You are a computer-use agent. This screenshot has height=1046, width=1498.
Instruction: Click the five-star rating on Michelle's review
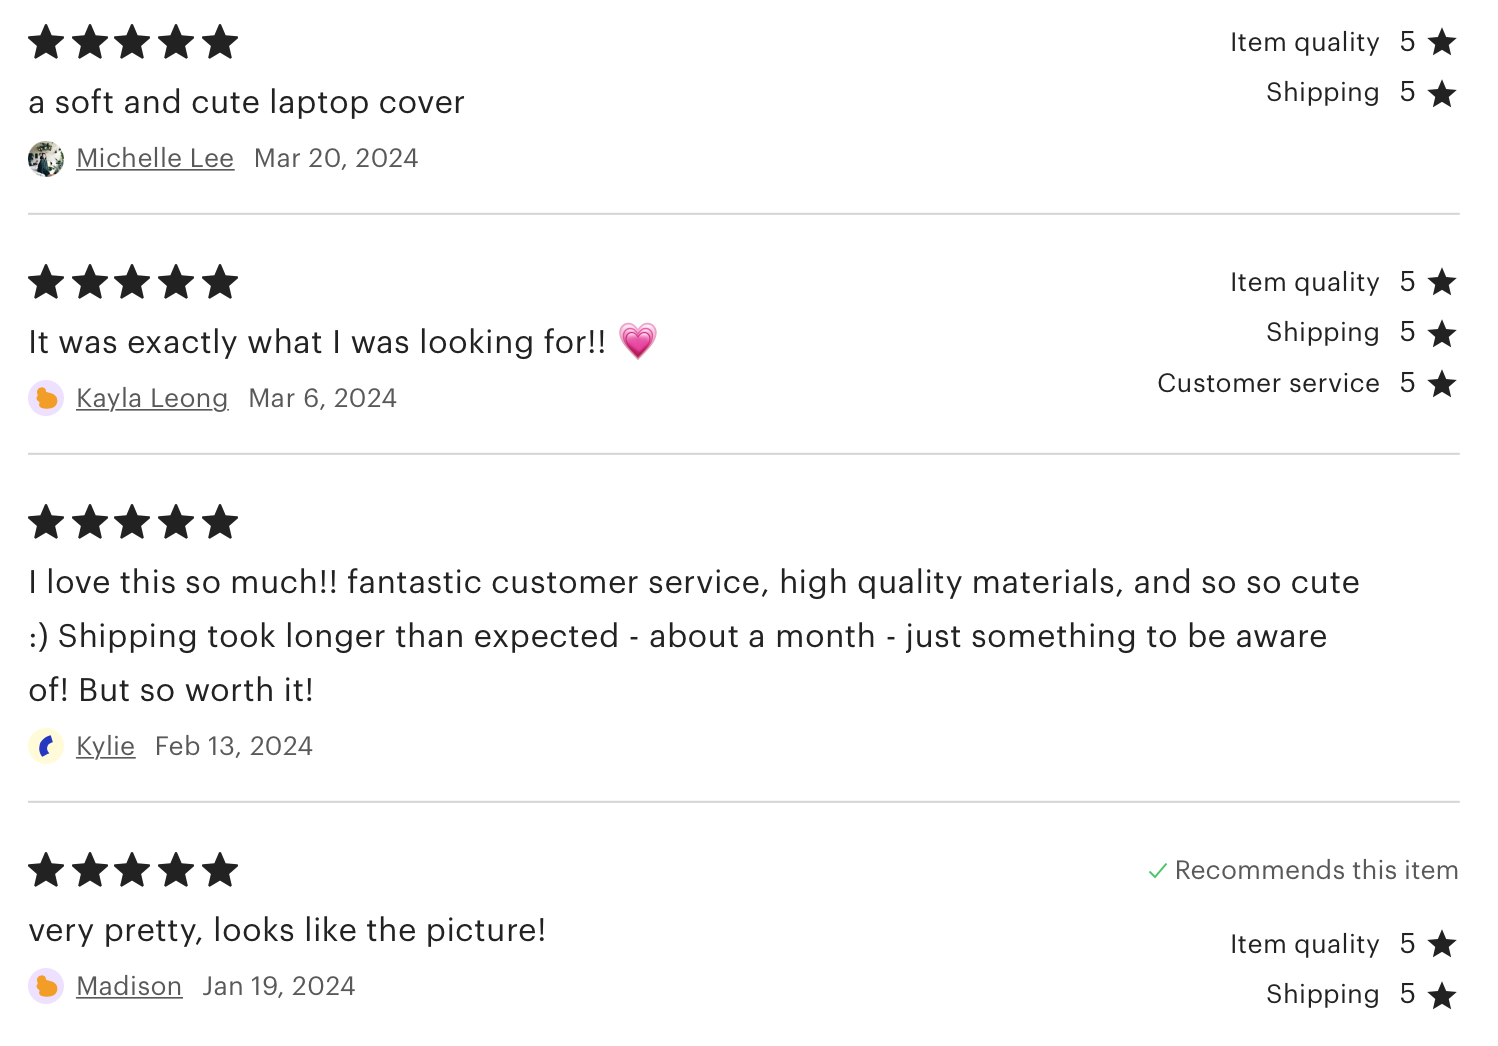pos(133,42)
